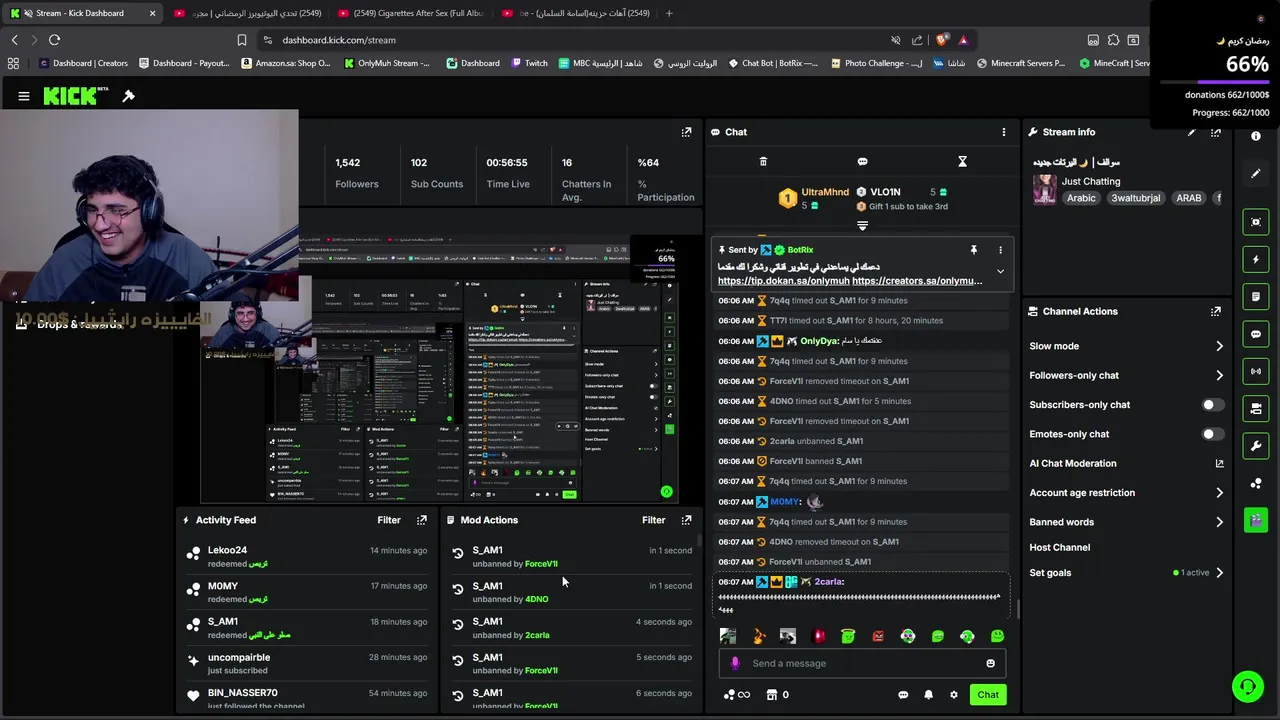Screen dimensions: 1280x720
Task: Click the 3waltubrjal stream tag
Action: coord(1136,198)
